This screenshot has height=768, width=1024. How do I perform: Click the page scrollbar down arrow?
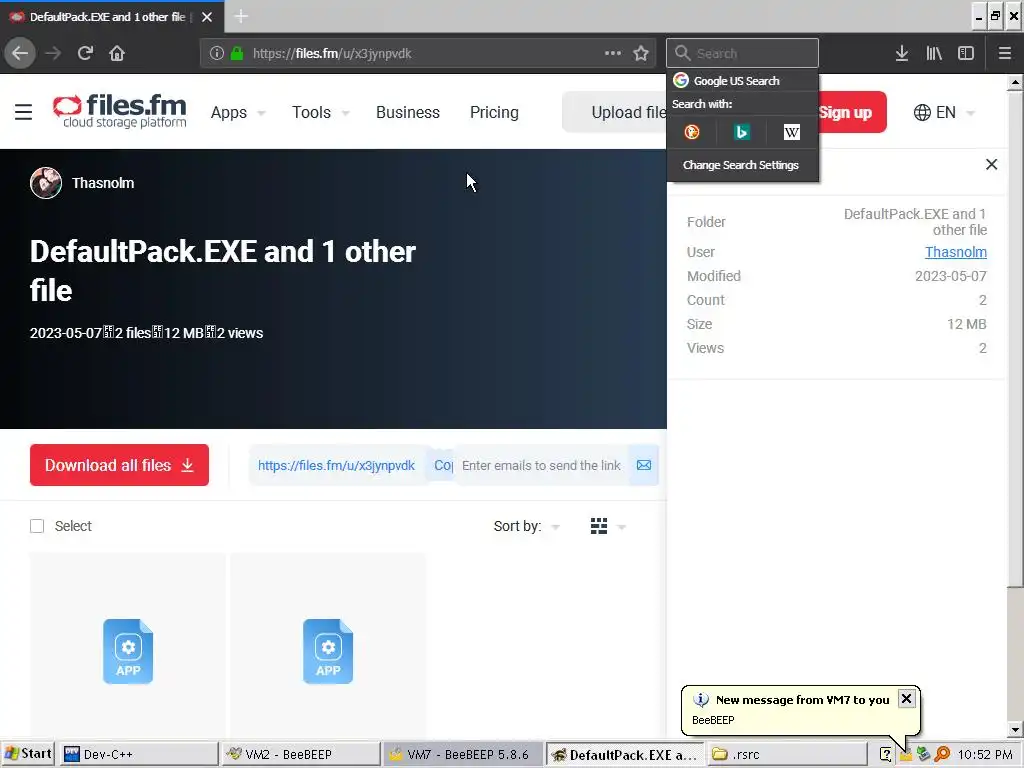tap(1015, 729)
